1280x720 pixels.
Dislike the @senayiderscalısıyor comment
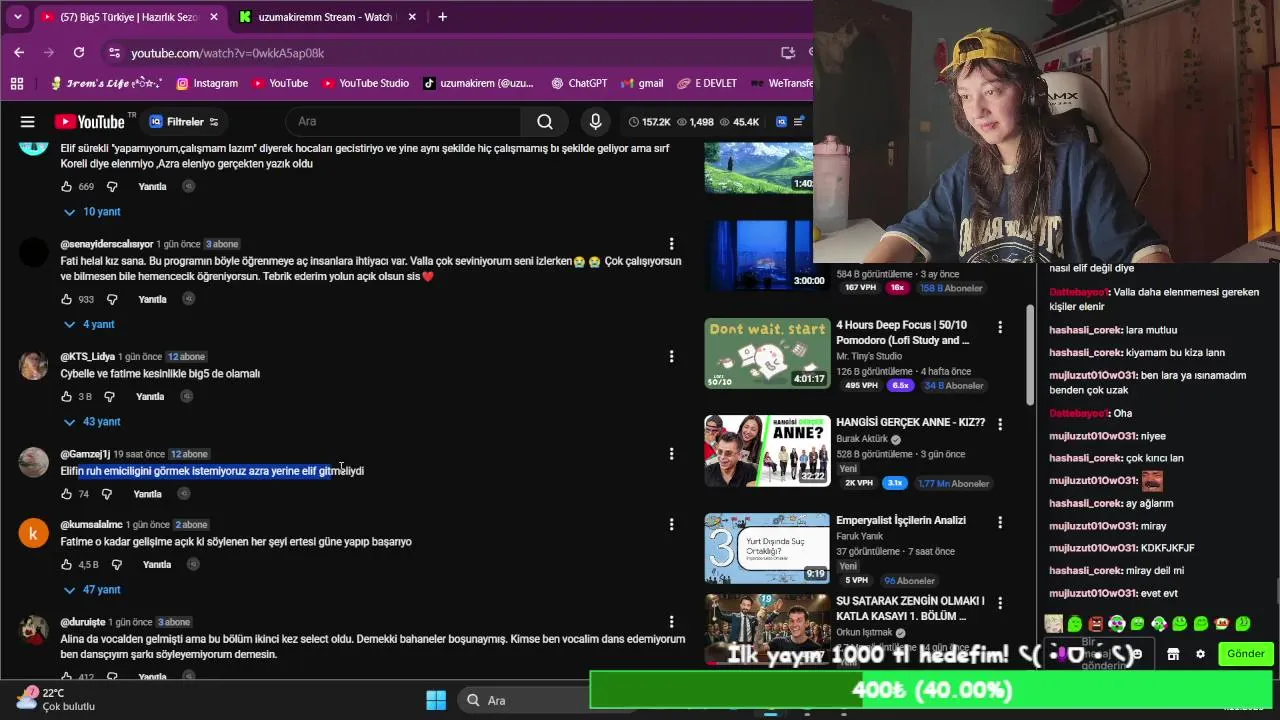[x=112, y=299]
